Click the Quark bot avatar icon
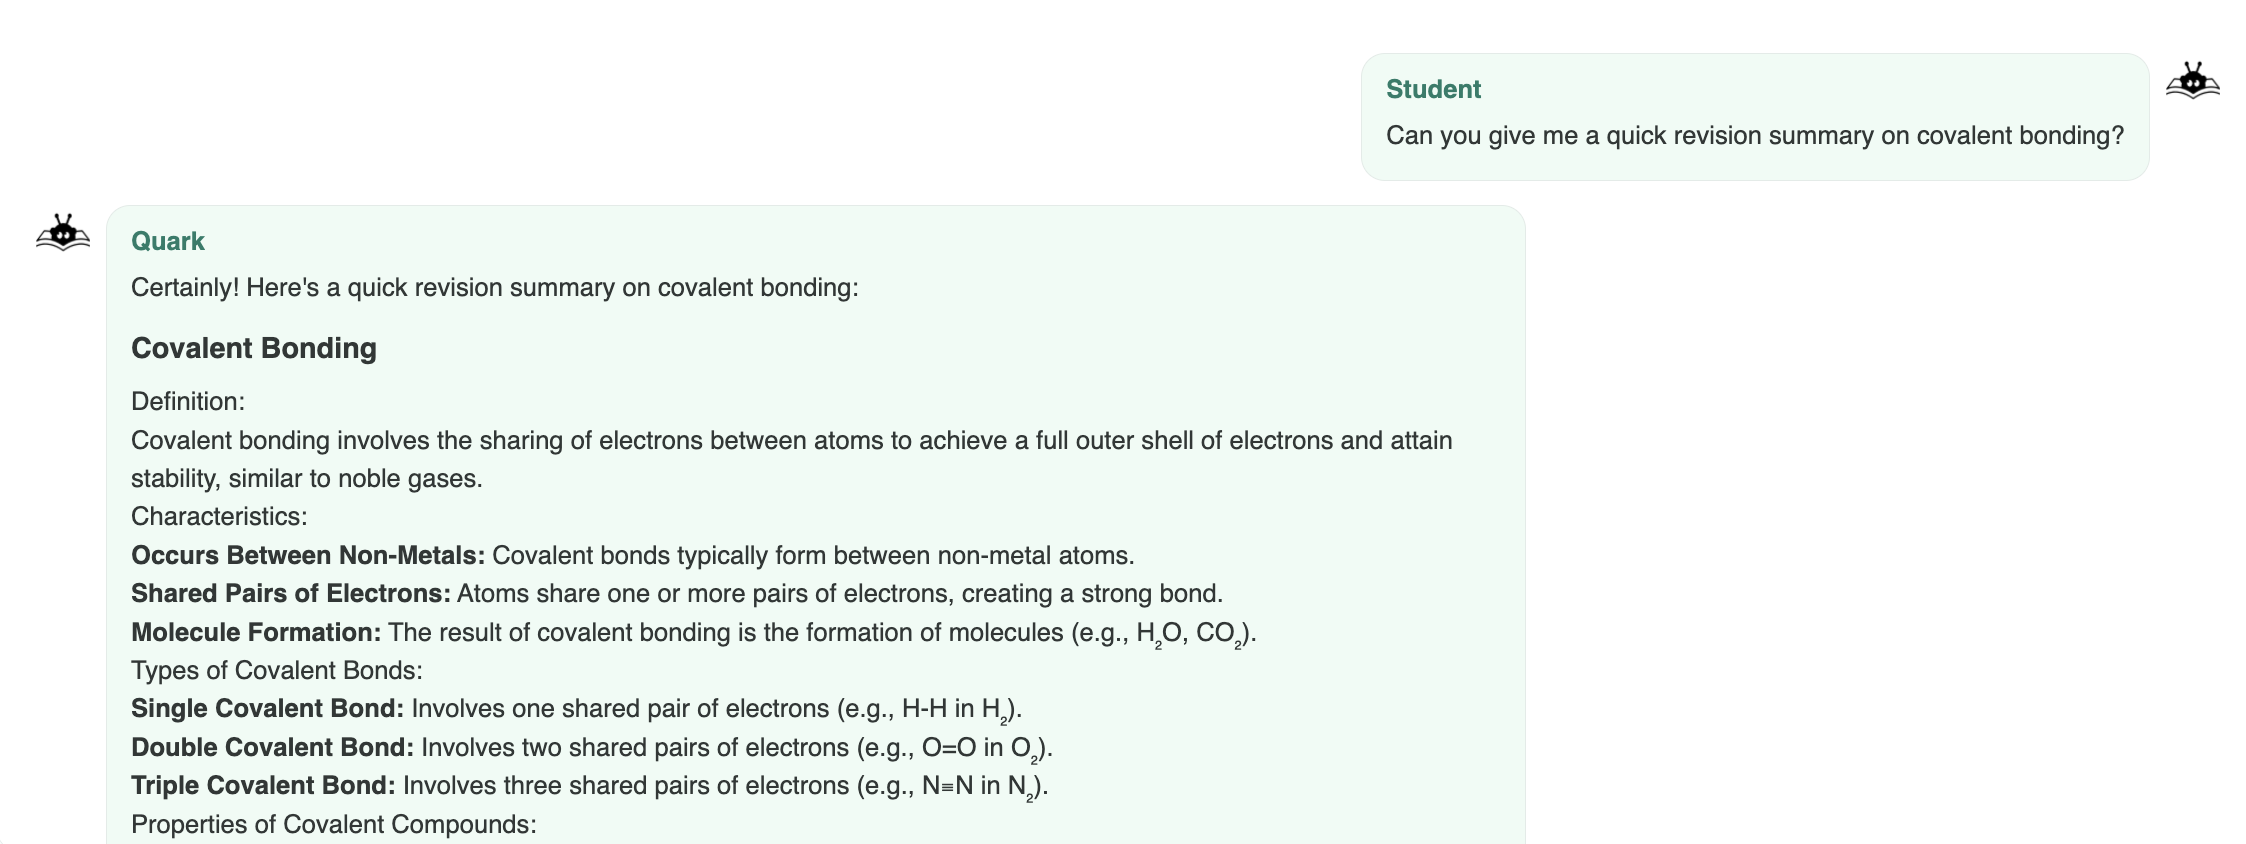 pyautogui.click(x=63, y=233)
